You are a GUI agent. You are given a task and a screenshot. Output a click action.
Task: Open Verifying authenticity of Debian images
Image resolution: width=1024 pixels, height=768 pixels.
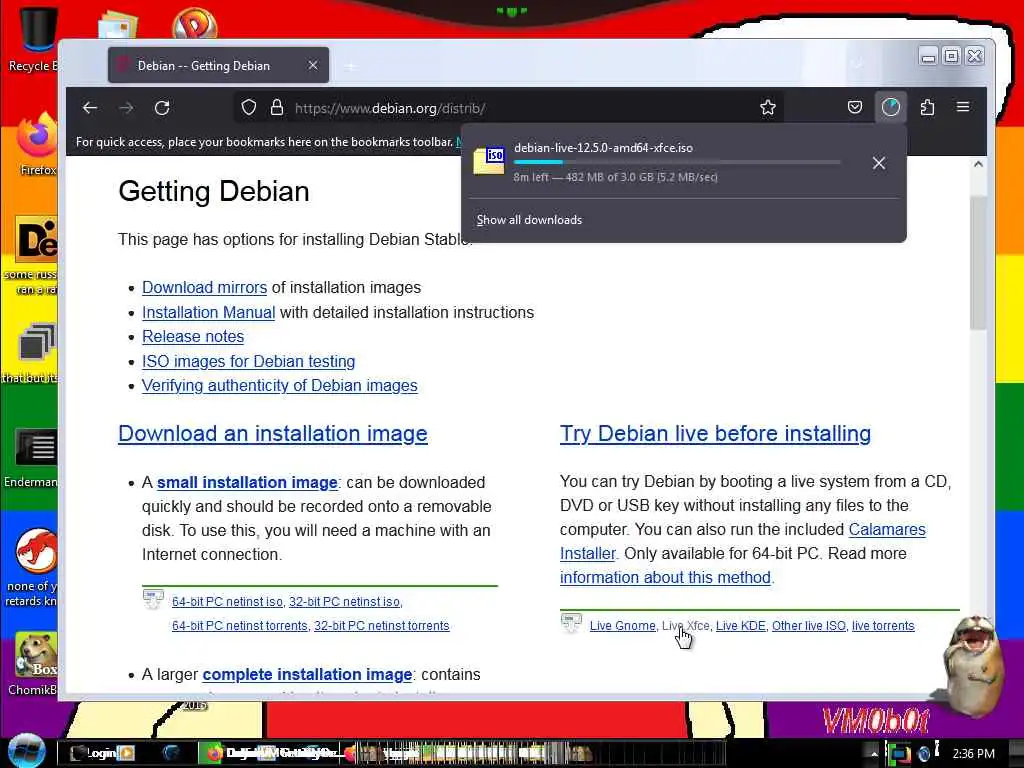tap(280, 385)
